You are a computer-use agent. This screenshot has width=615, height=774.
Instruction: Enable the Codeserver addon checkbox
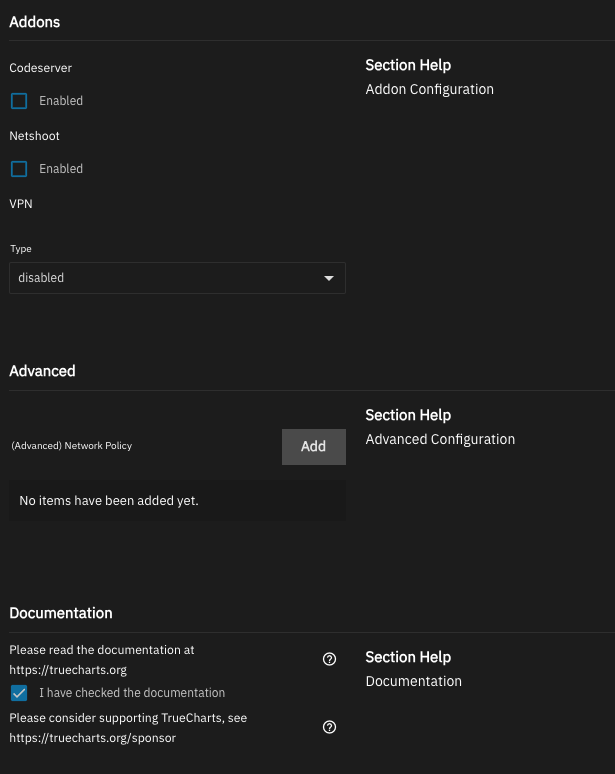click(19, 101)
